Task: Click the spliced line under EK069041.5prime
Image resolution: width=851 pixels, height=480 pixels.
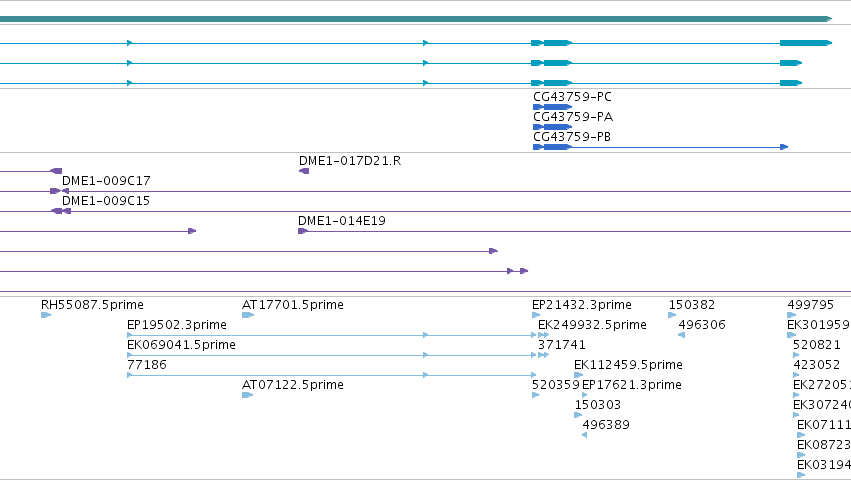Action: coord(332,355)
